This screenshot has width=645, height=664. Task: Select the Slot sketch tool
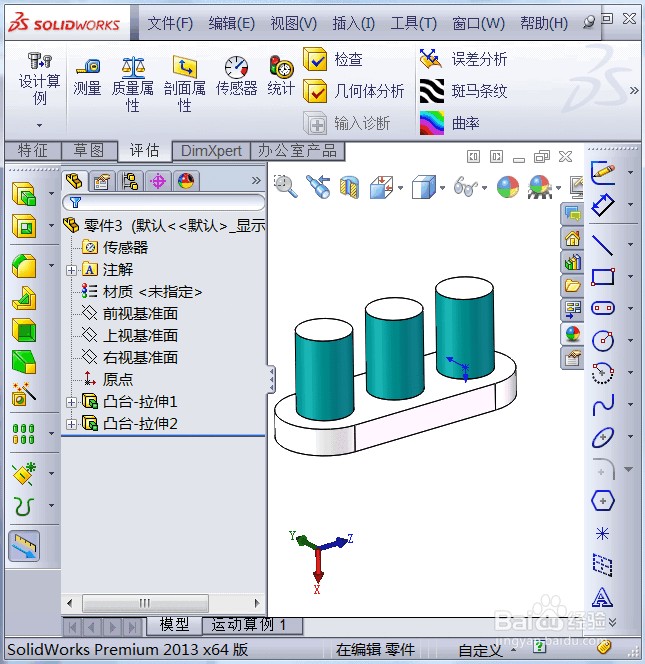tap(603, 308)
